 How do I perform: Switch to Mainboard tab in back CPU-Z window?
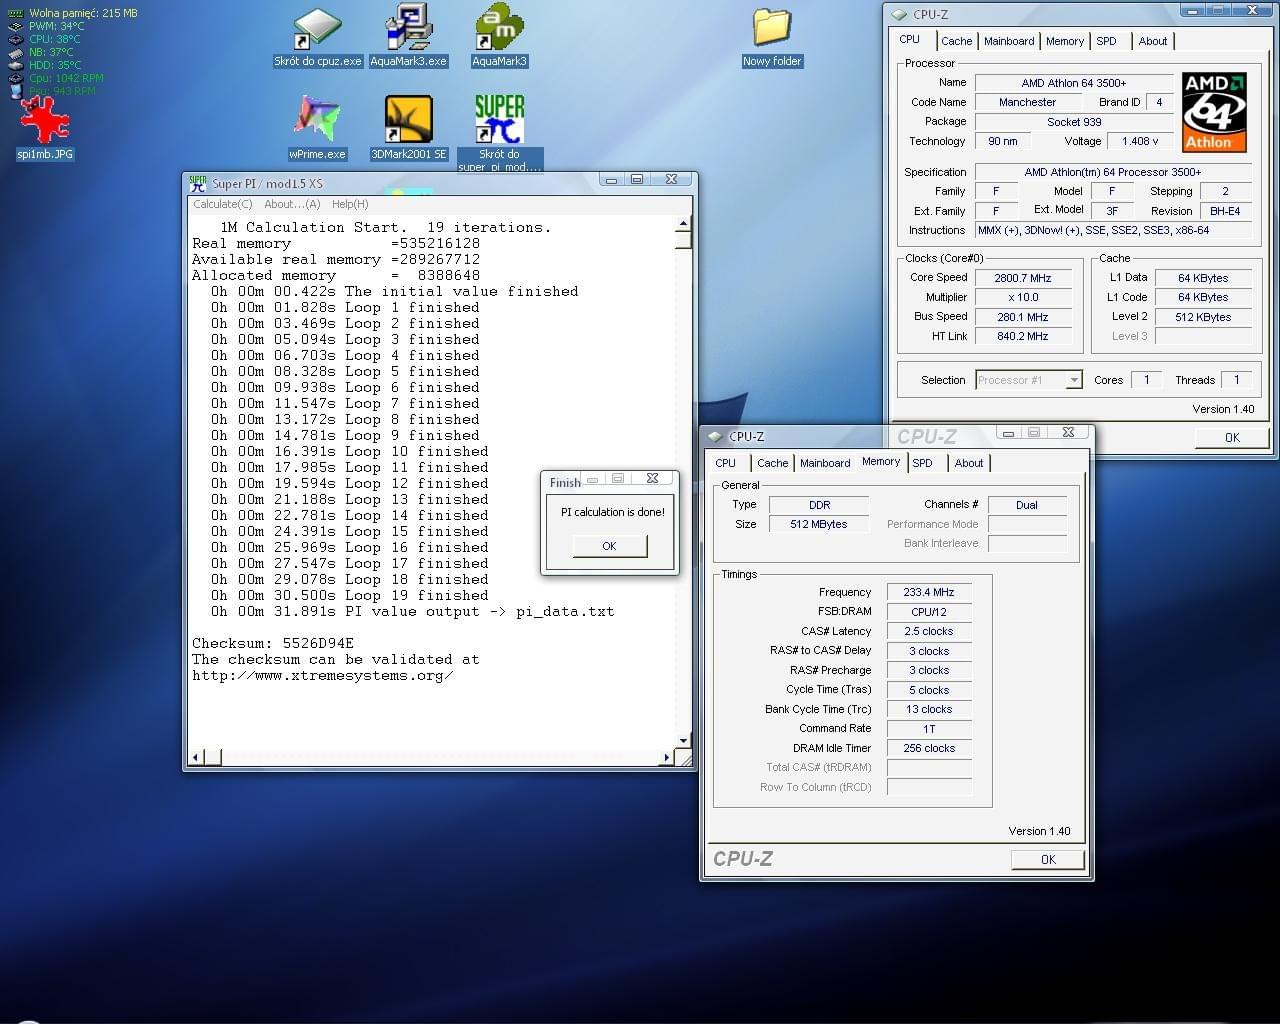pos(1009,41)
